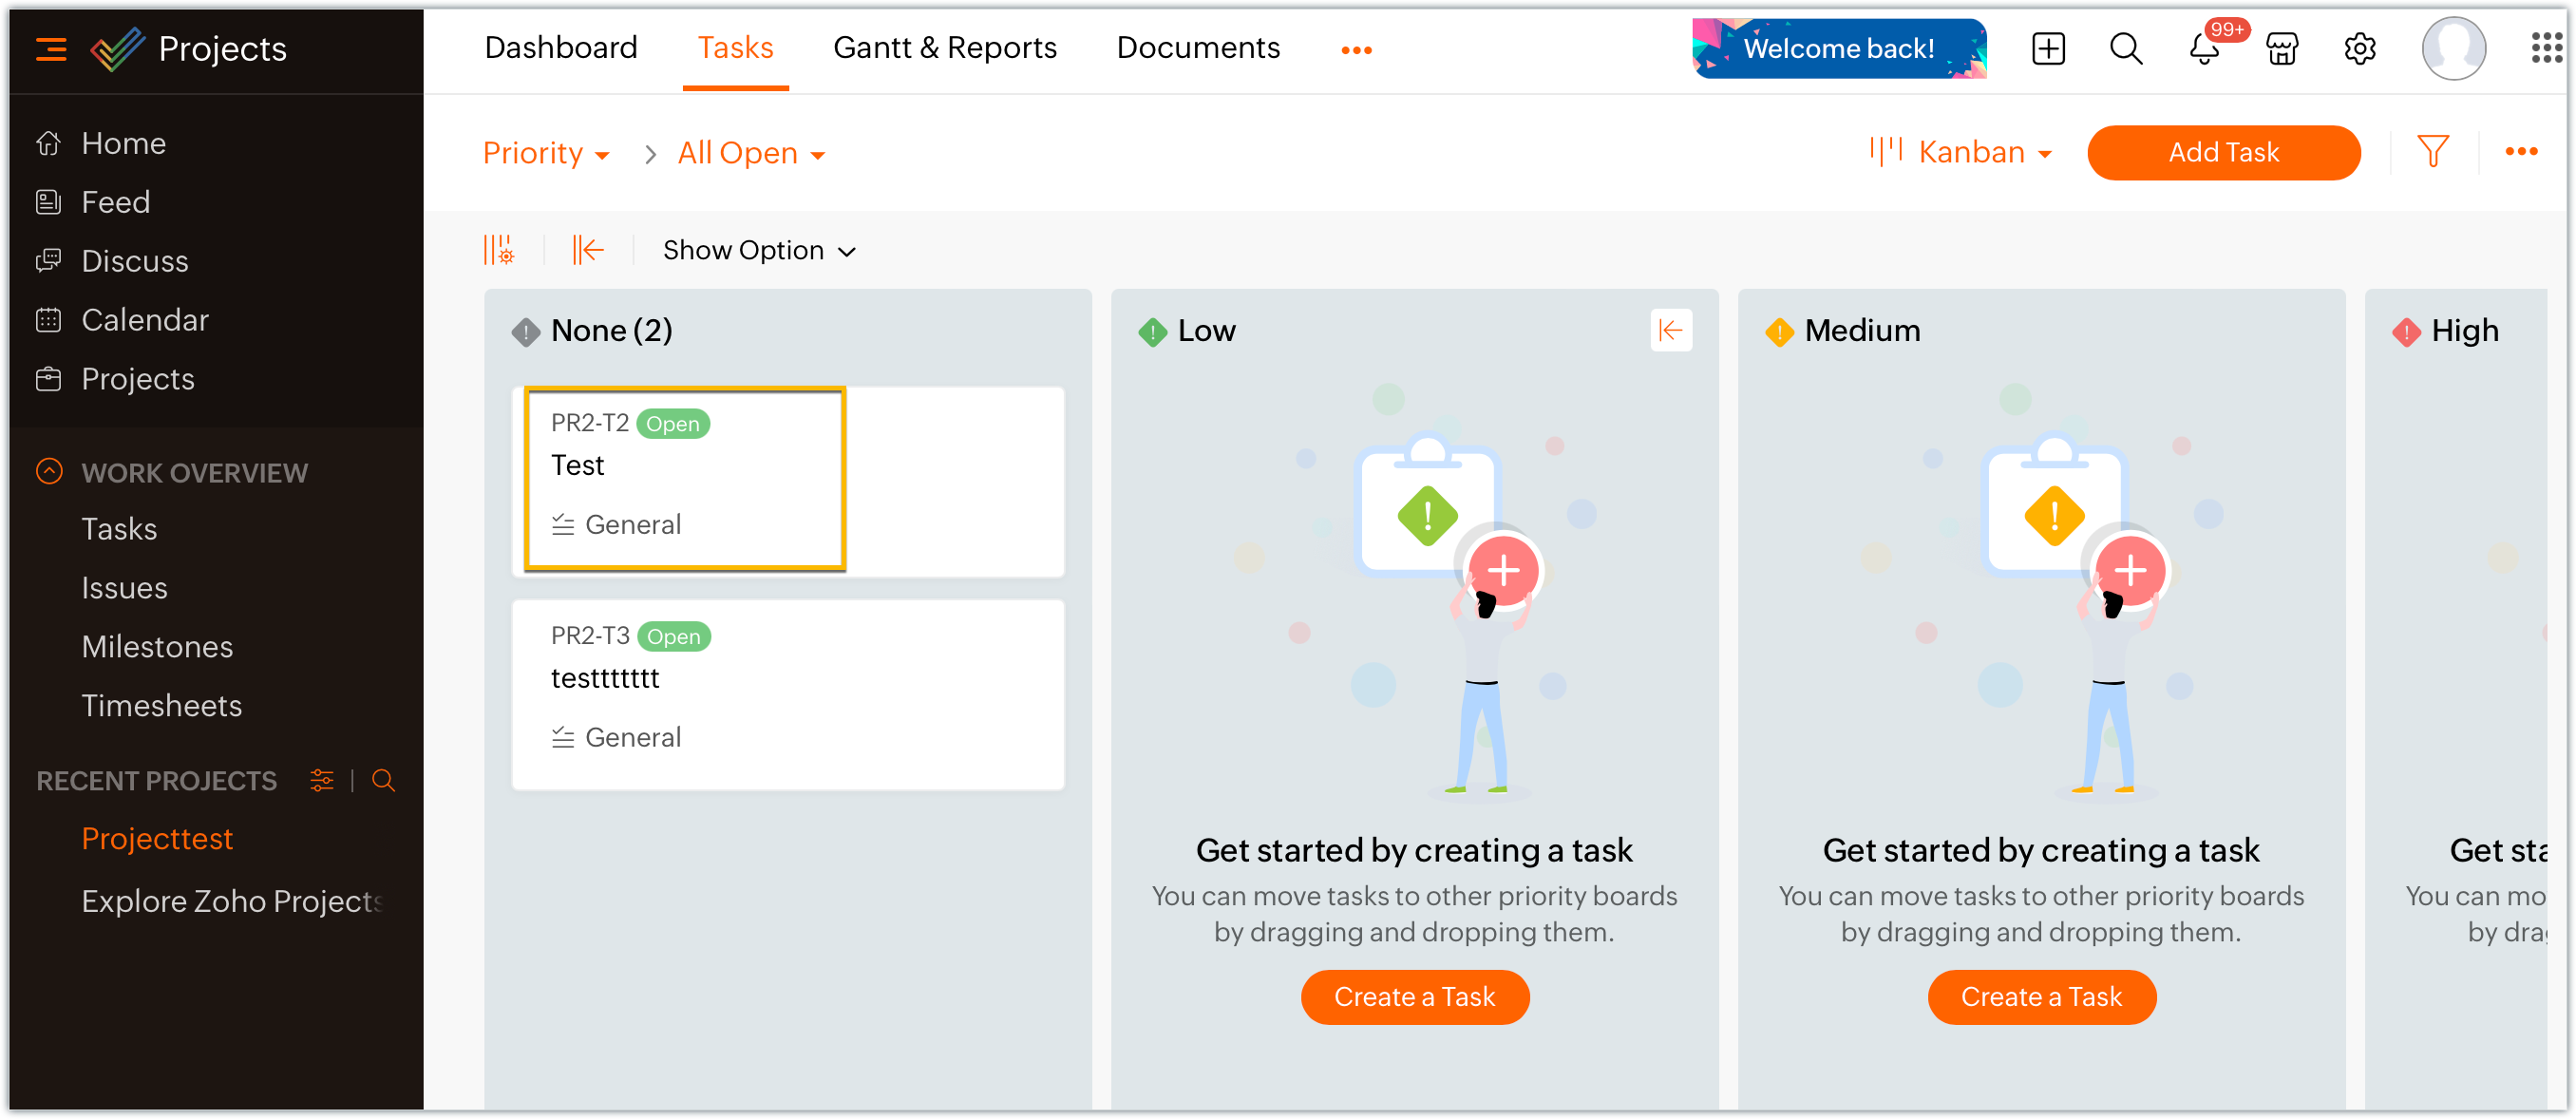Open the more tabs ellipsis menu
Image resolution: width=2576 pixels, height=1119 pixels.
(1356, 49)
